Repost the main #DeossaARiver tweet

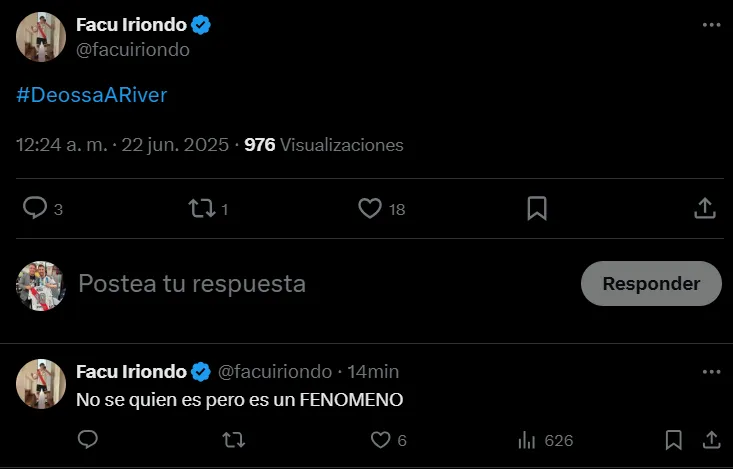coord(203,208)
